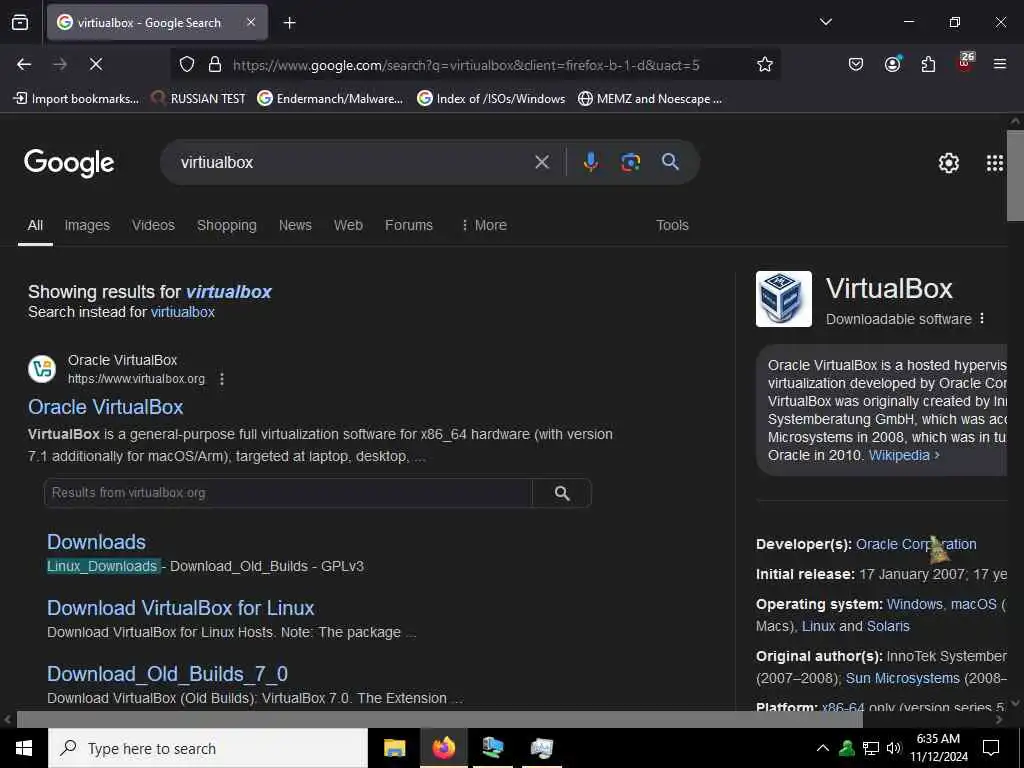Screen dimensions: 1024x768
Task: Open the three-dot menu beside virtualbox.org URL
Action: [x=222, y=379]
